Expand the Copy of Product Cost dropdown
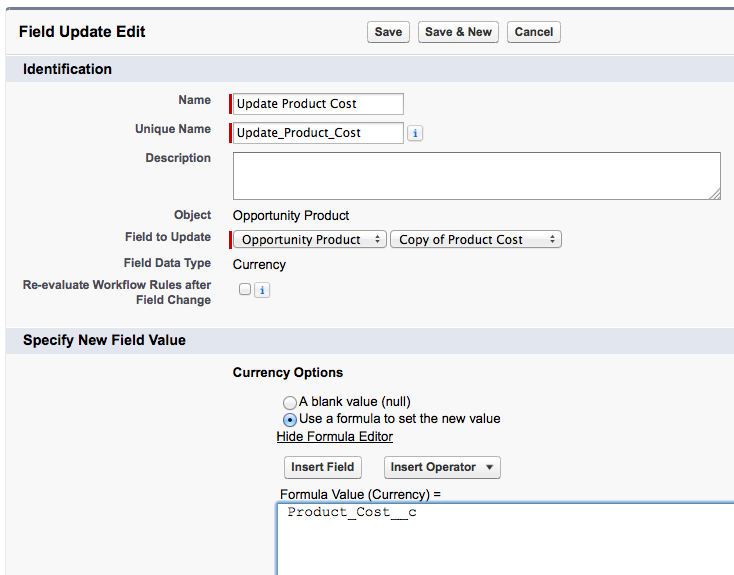 click(475, 240)
